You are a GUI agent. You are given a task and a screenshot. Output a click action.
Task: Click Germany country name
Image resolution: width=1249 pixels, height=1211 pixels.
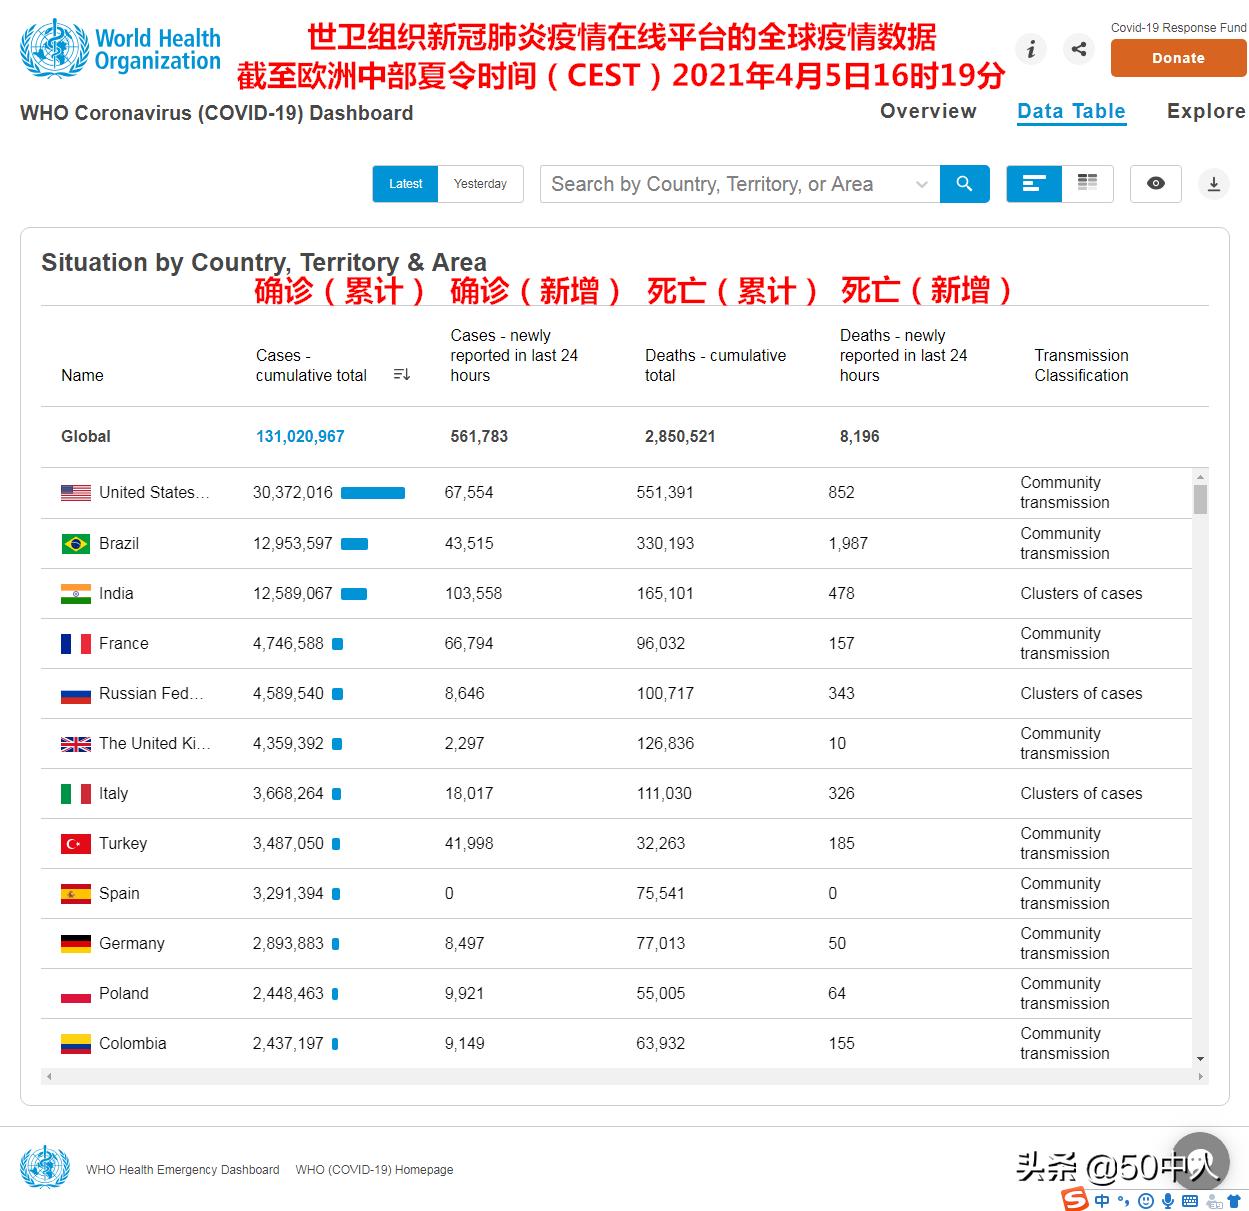point(132,943)
